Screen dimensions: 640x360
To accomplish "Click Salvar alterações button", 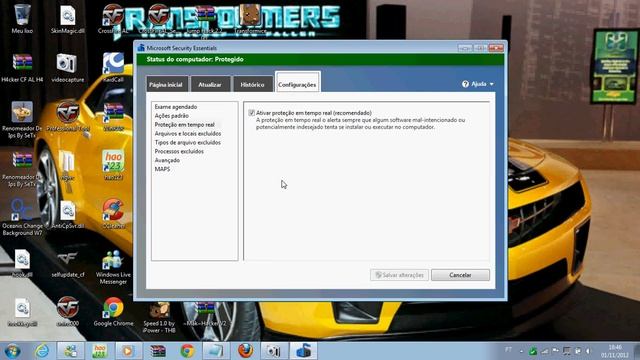I will pos(399,275).
